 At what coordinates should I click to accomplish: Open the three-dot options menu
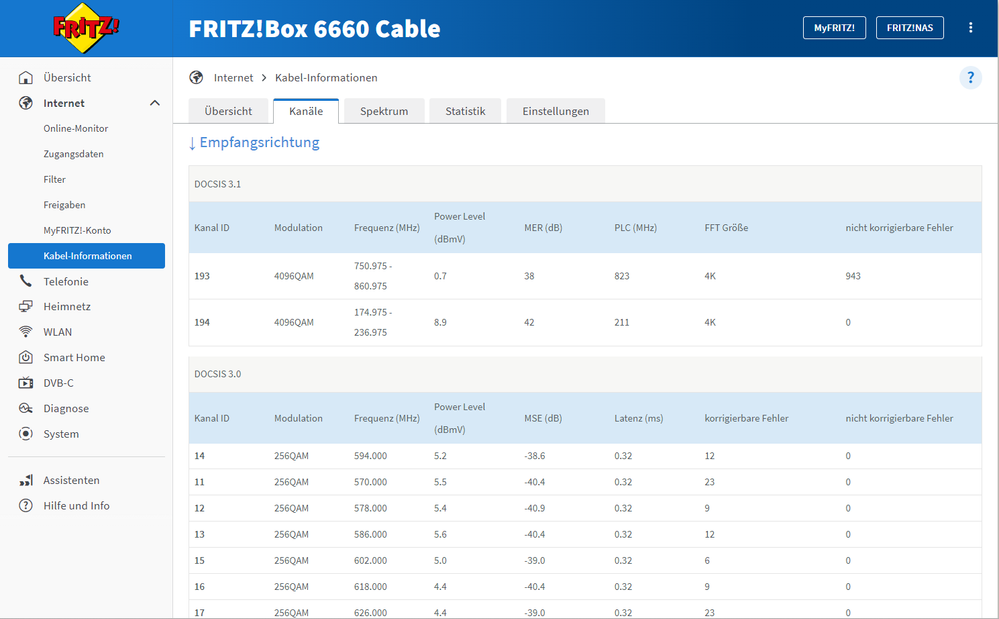point(970,28)
